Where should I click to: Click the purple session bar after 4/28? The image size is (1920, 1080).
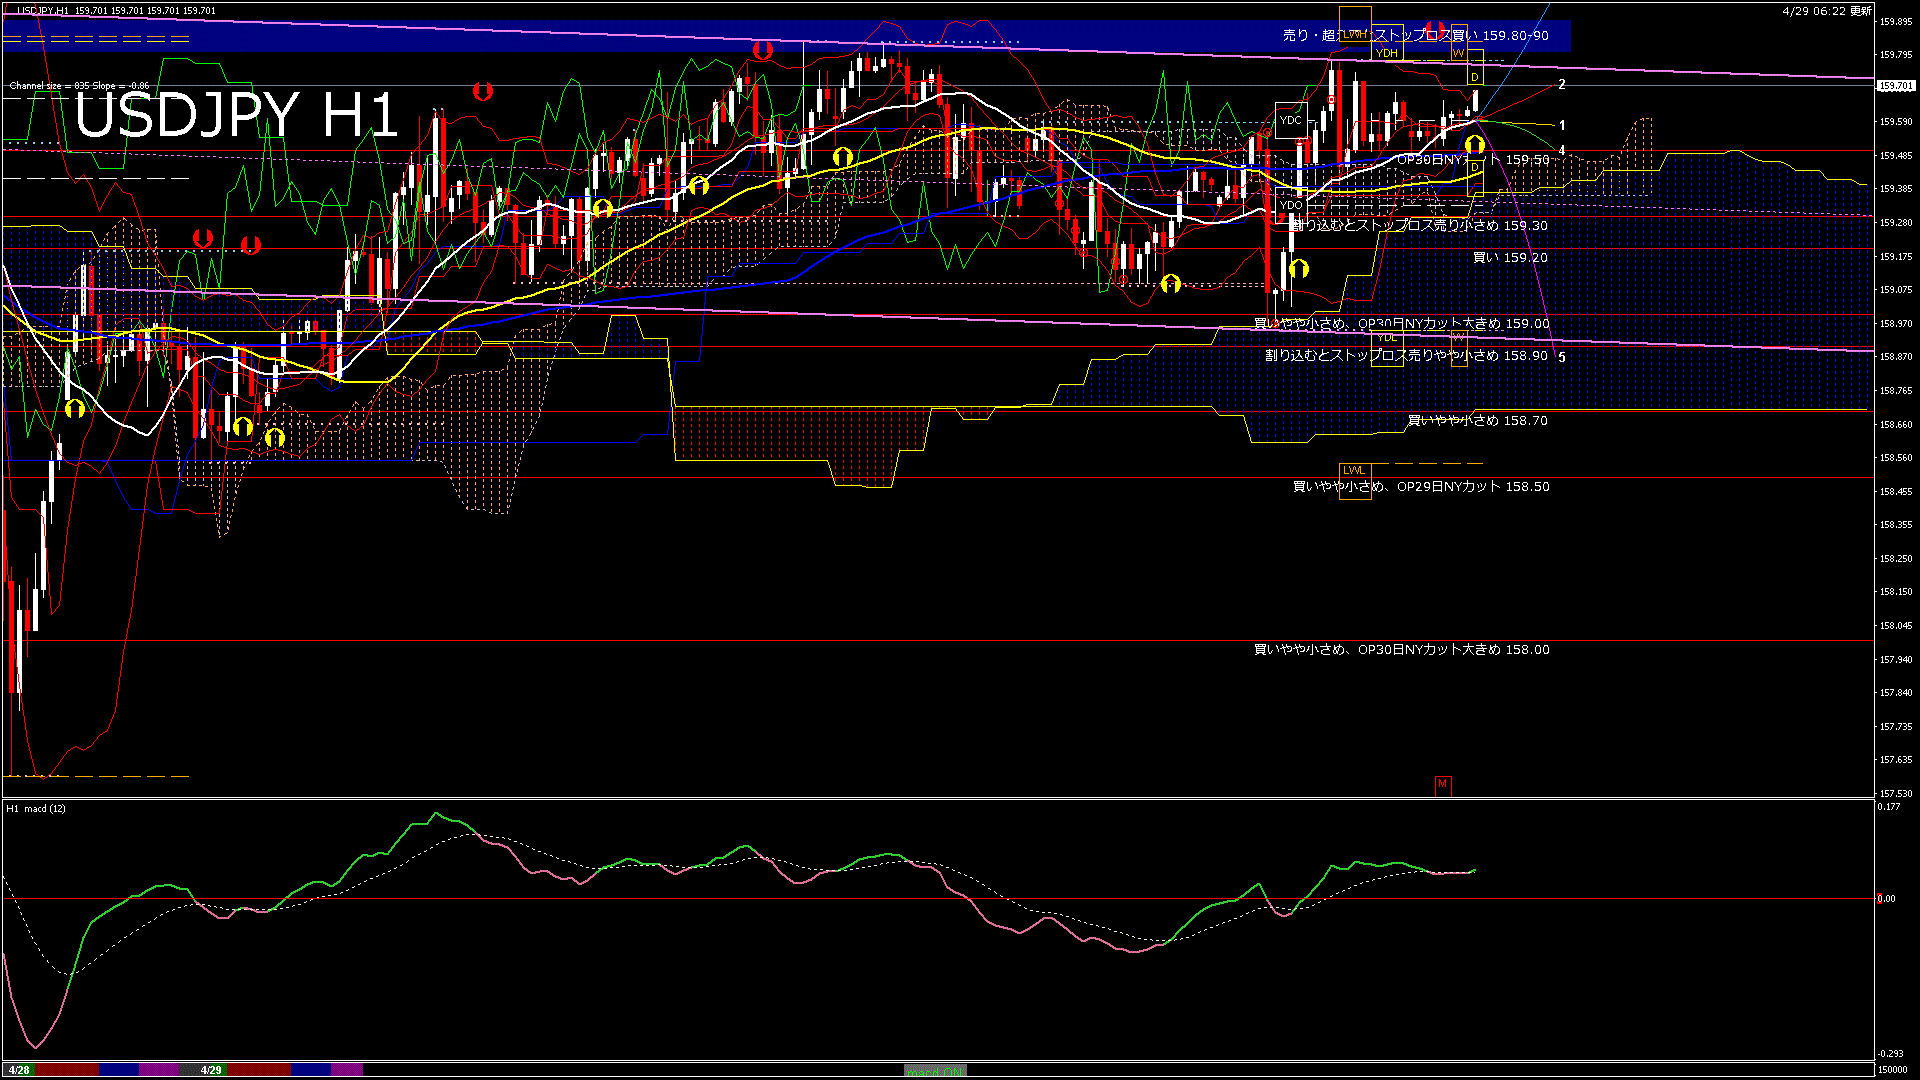tap(159, 1070)
